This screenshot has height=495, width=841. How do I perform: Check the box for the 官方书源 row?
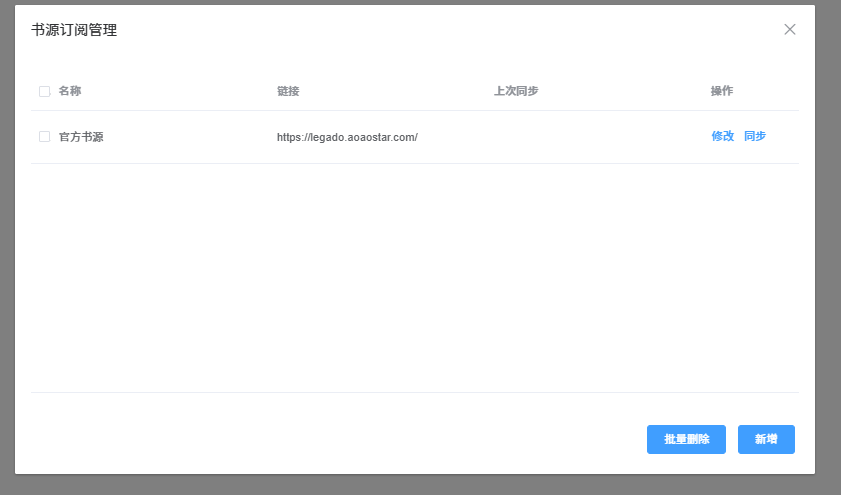pos(45,137)
